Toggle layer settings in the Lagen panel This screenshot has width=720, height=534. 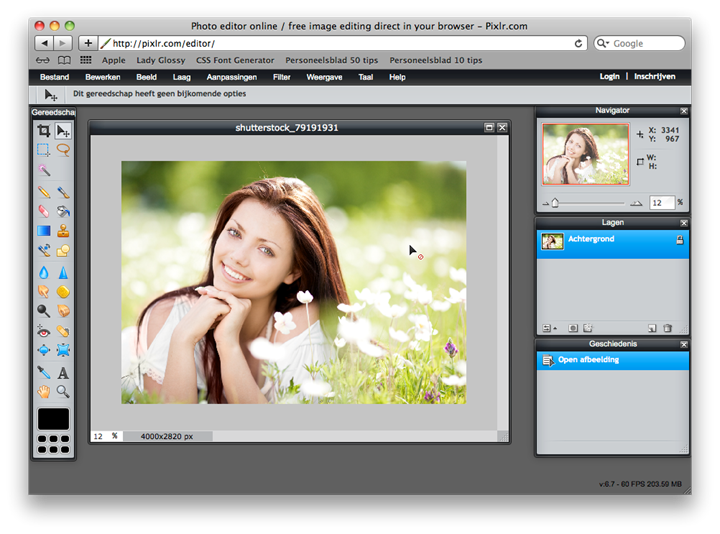(x=548, y=328)
